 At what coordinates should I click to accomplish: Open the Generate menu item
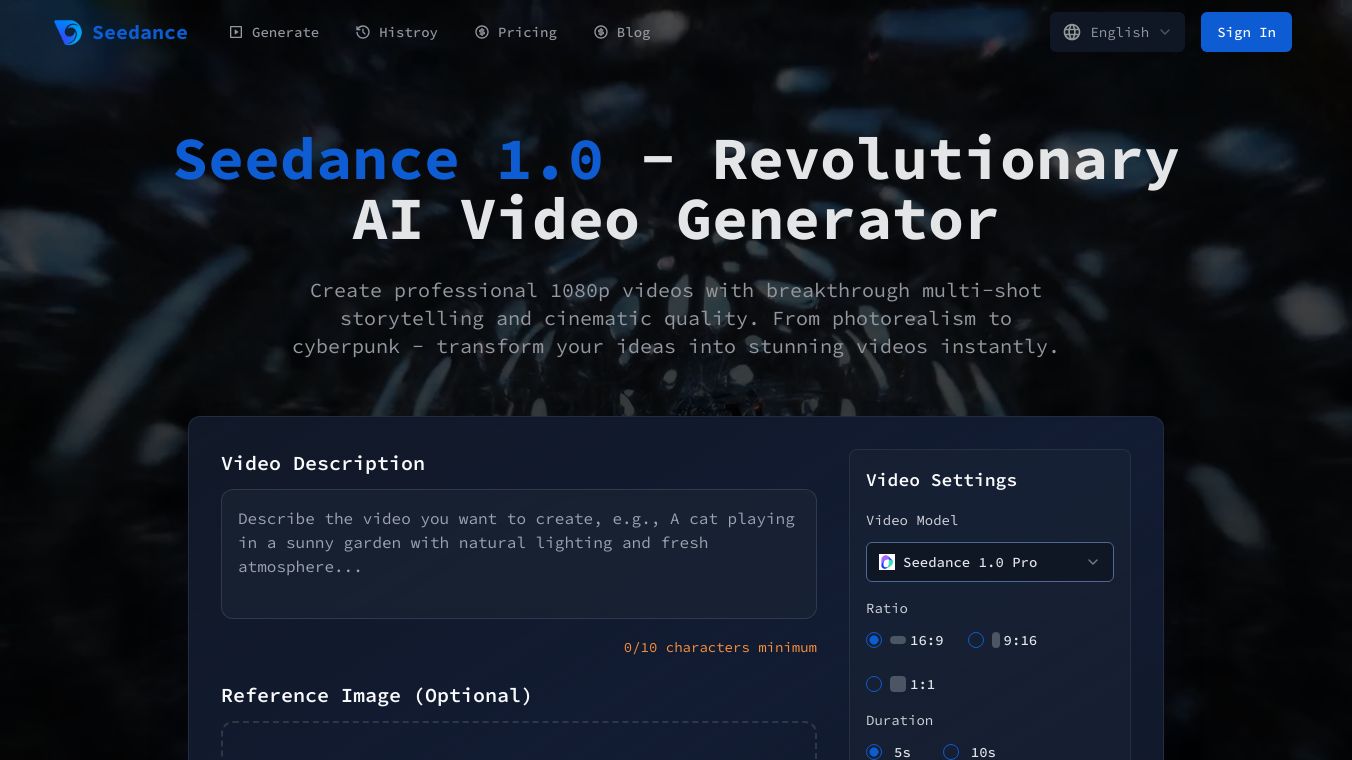[x=274, y=32]
